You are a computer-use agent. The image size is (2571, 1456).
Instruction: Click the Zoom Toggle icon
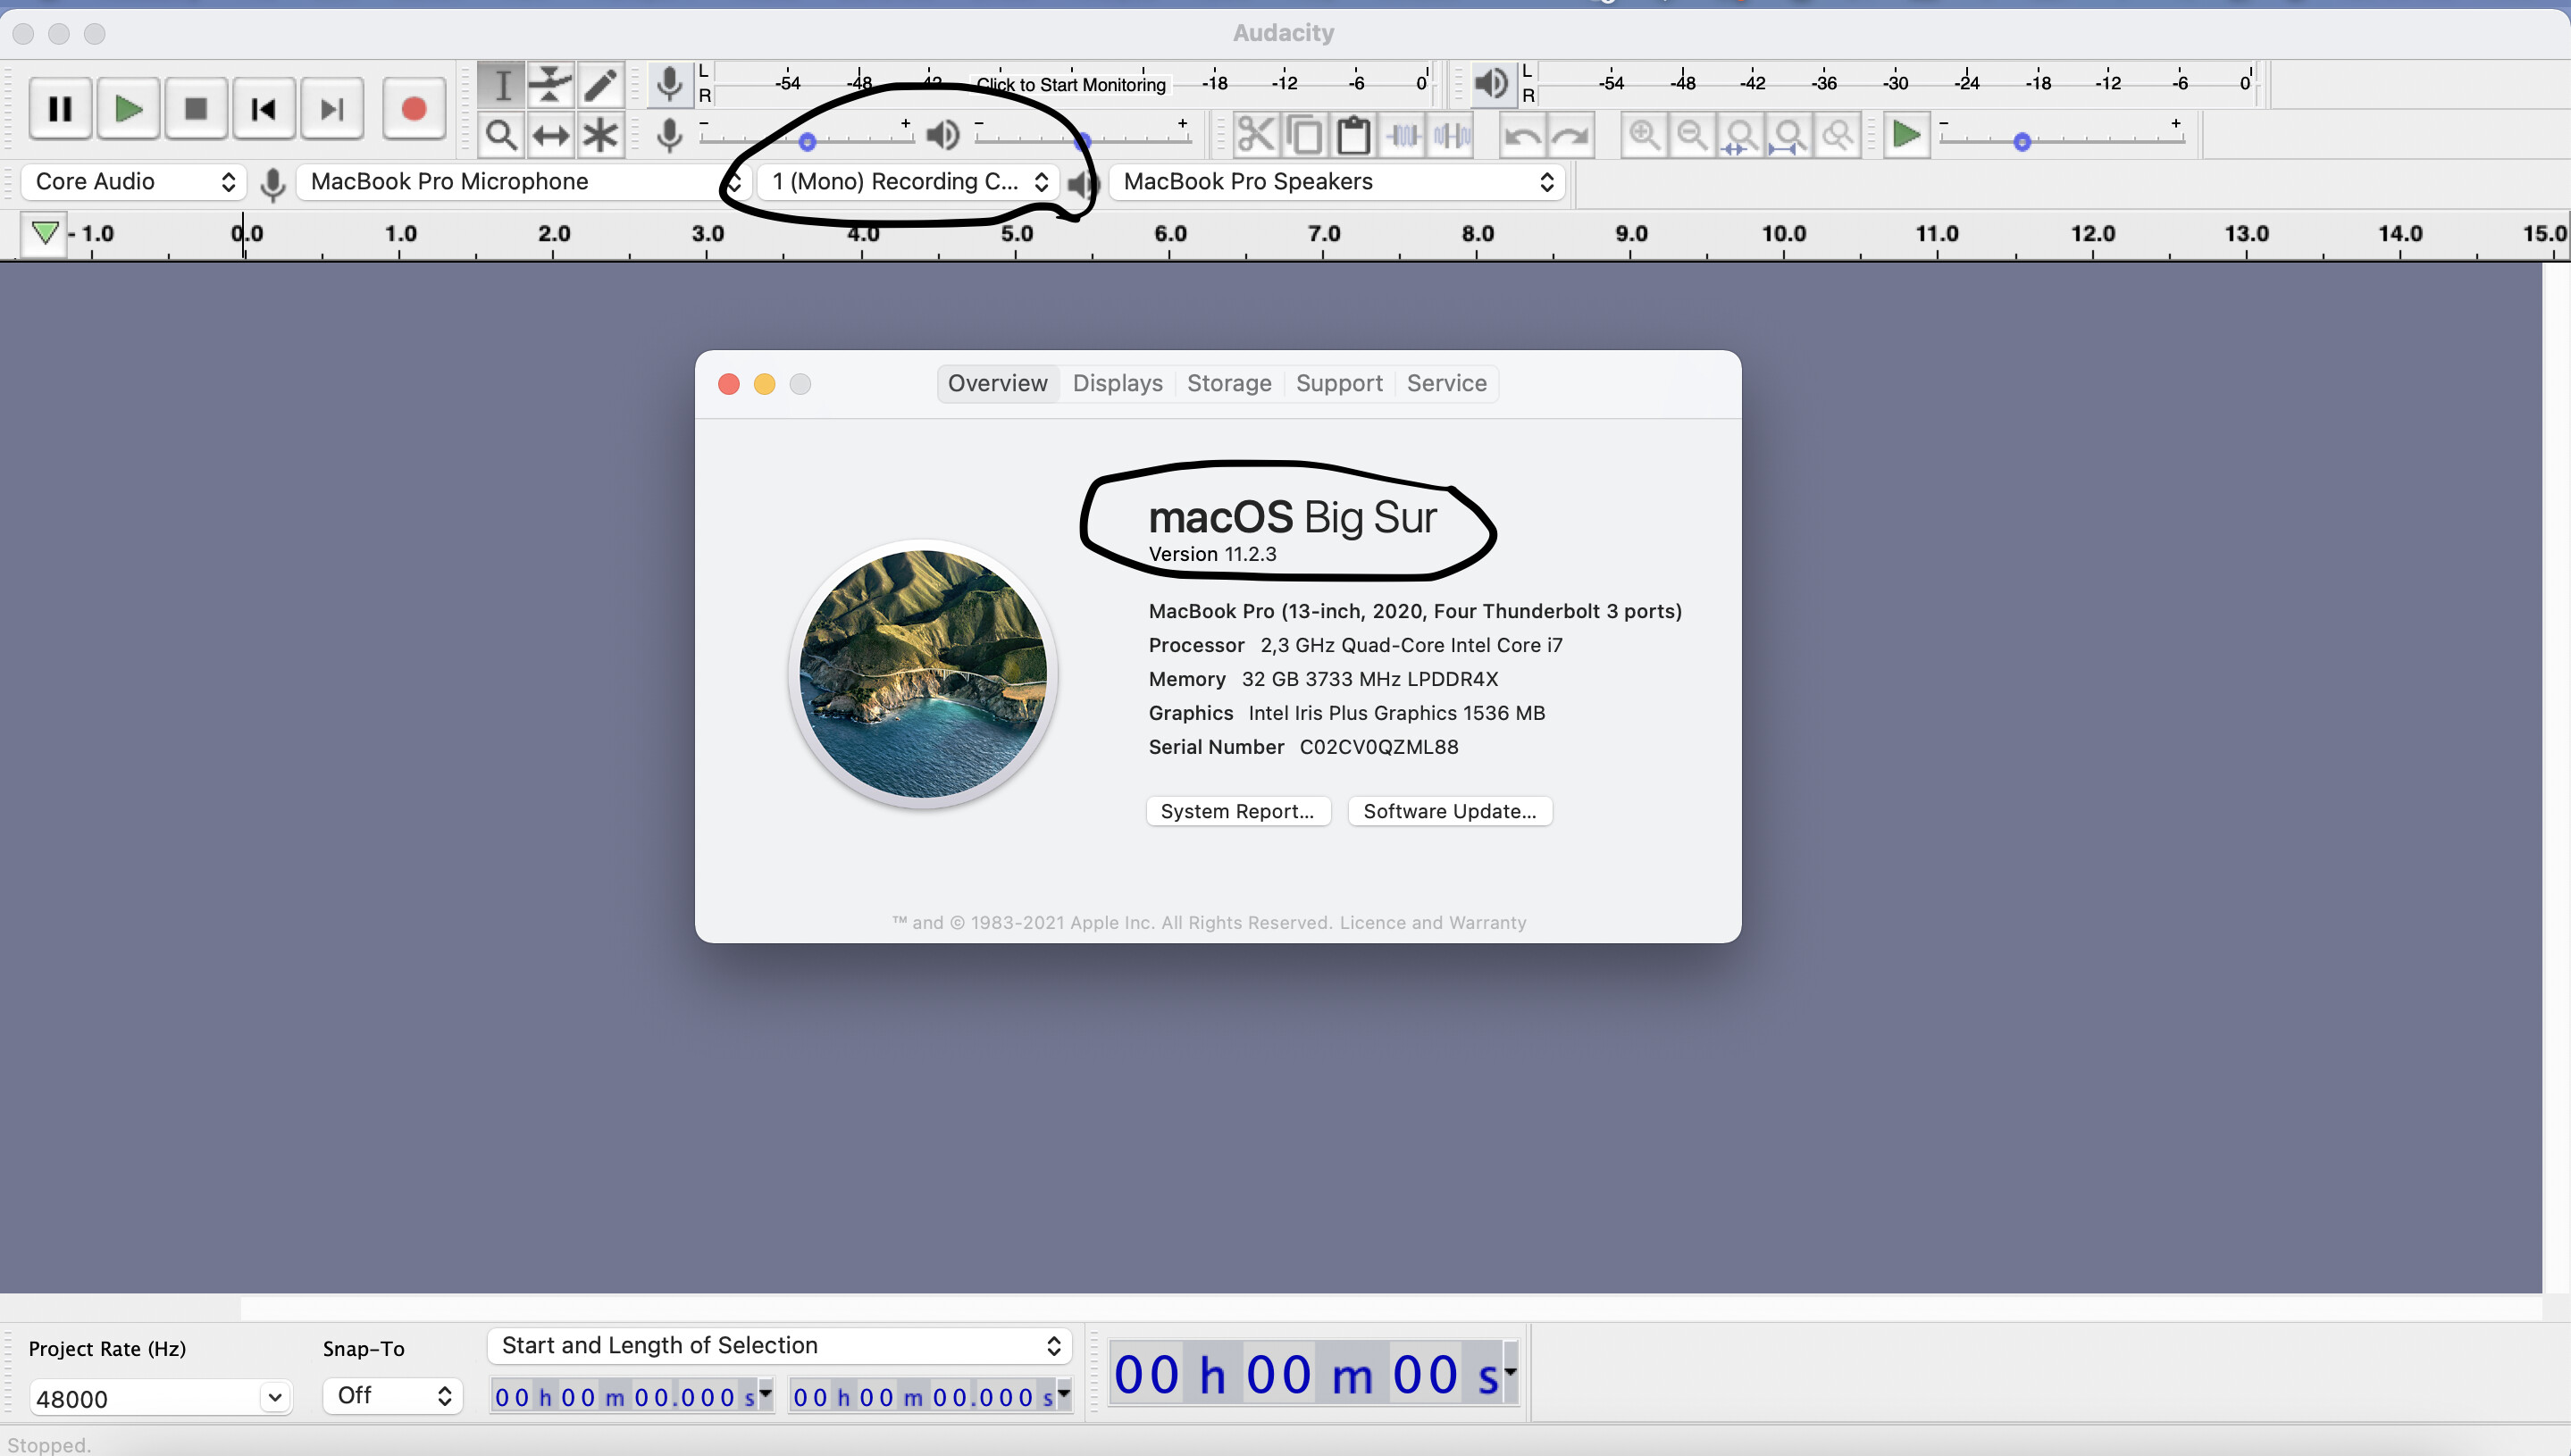click(x=1838, y=135)
